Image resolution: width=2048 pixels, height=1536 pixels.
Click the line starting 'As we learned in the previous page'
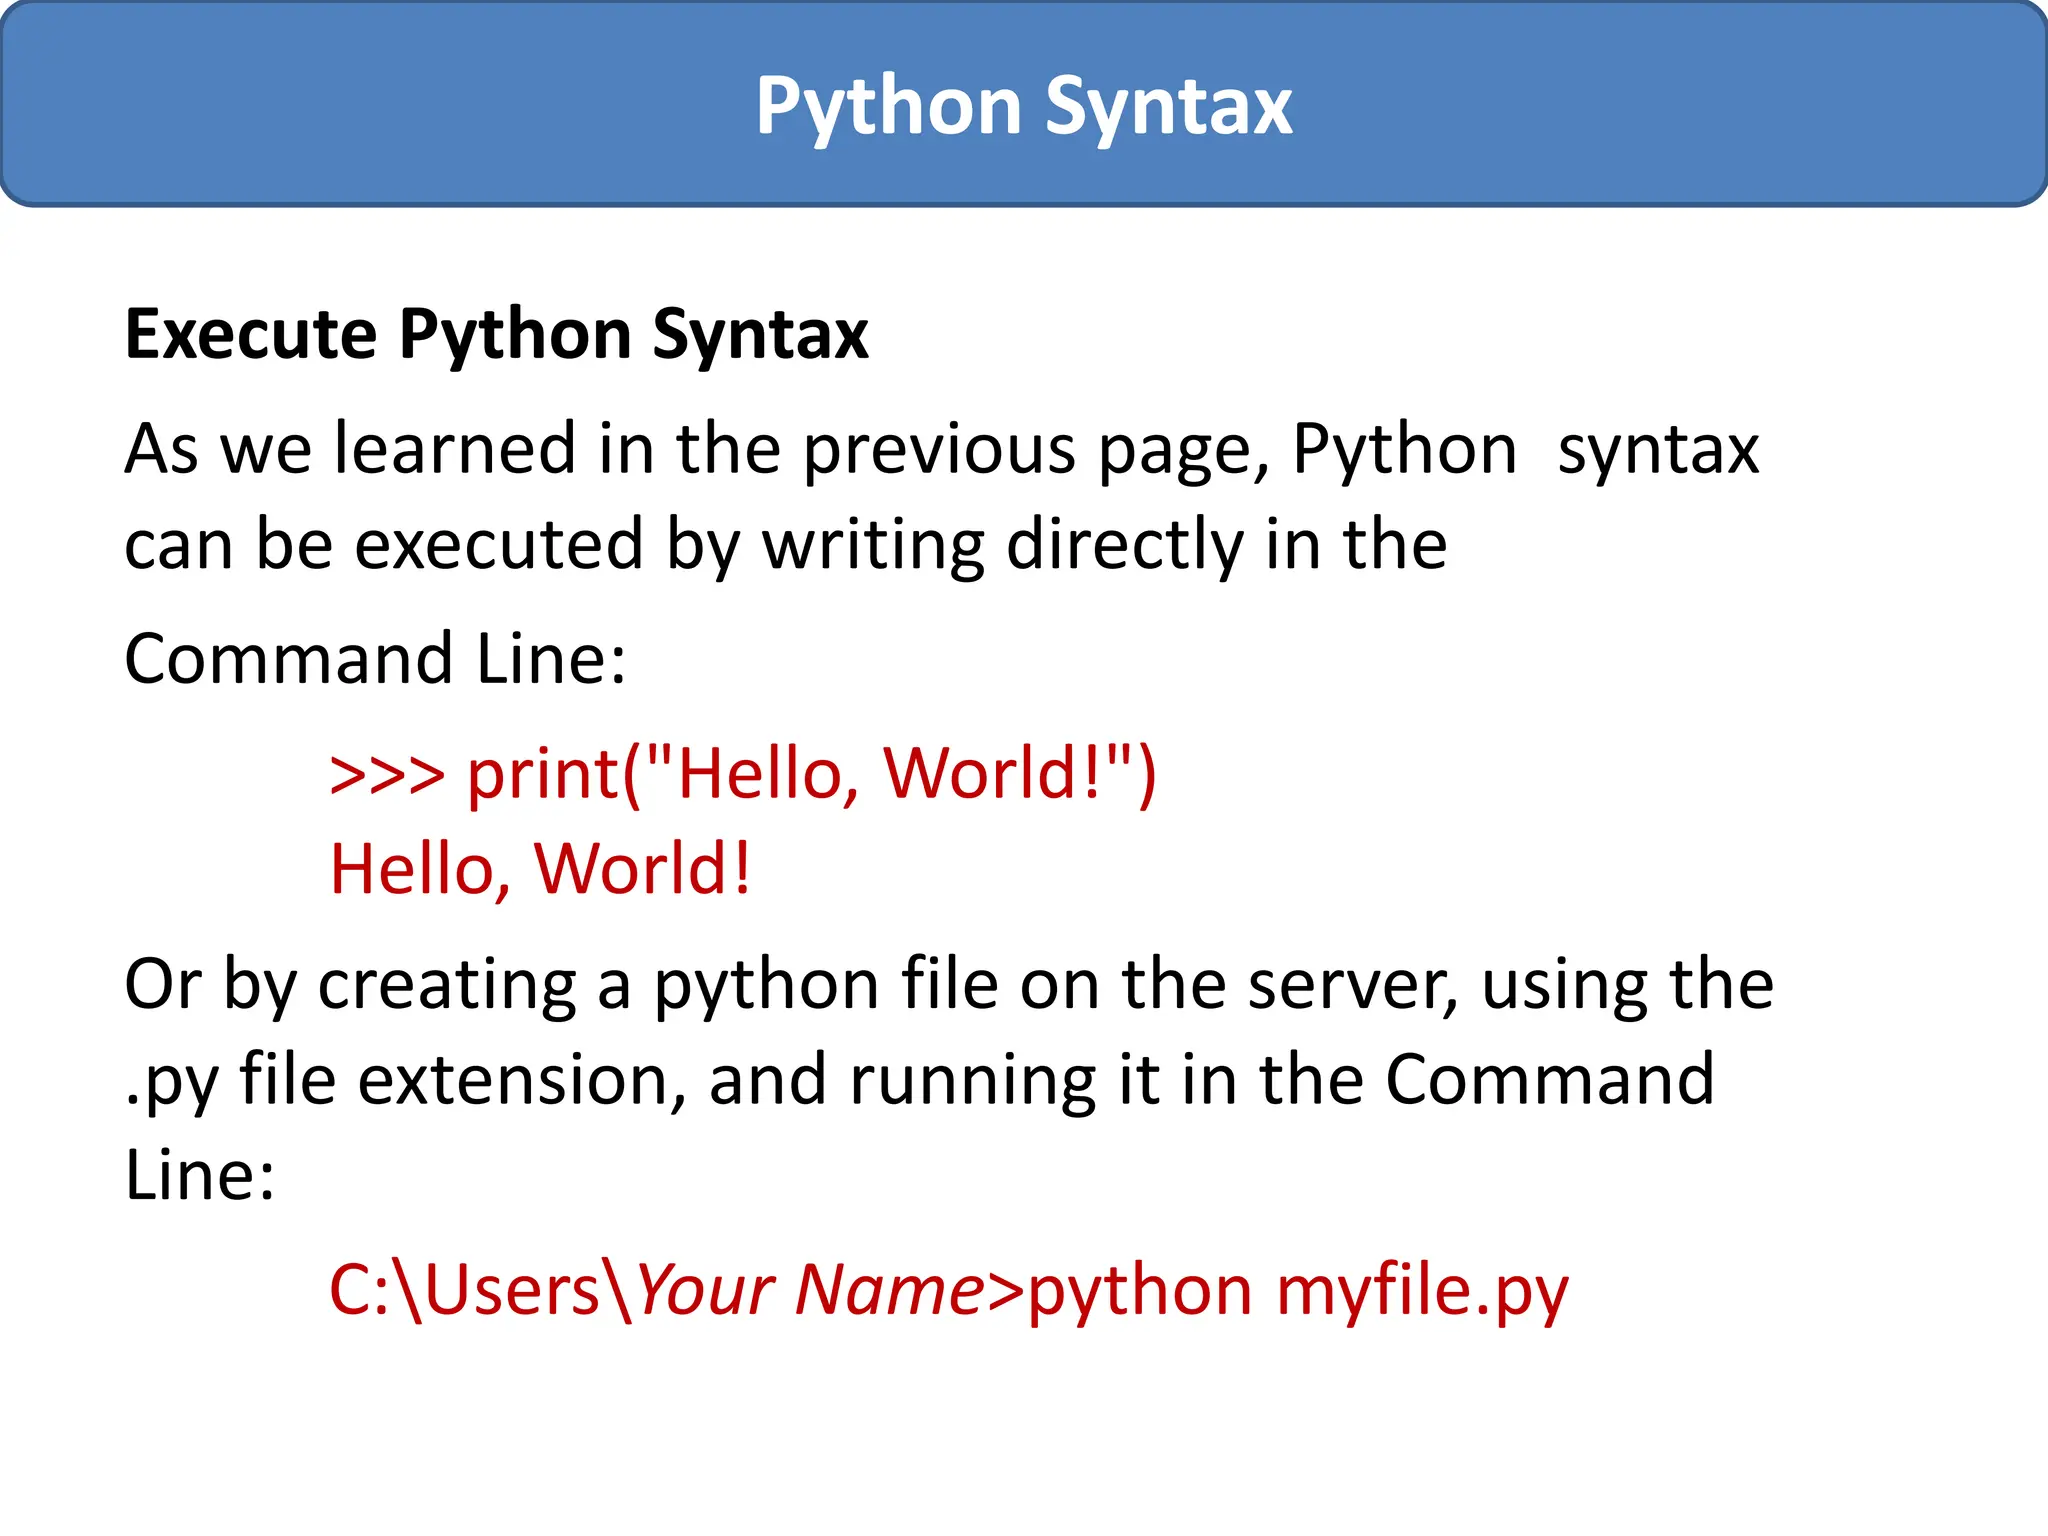(941, 451)
